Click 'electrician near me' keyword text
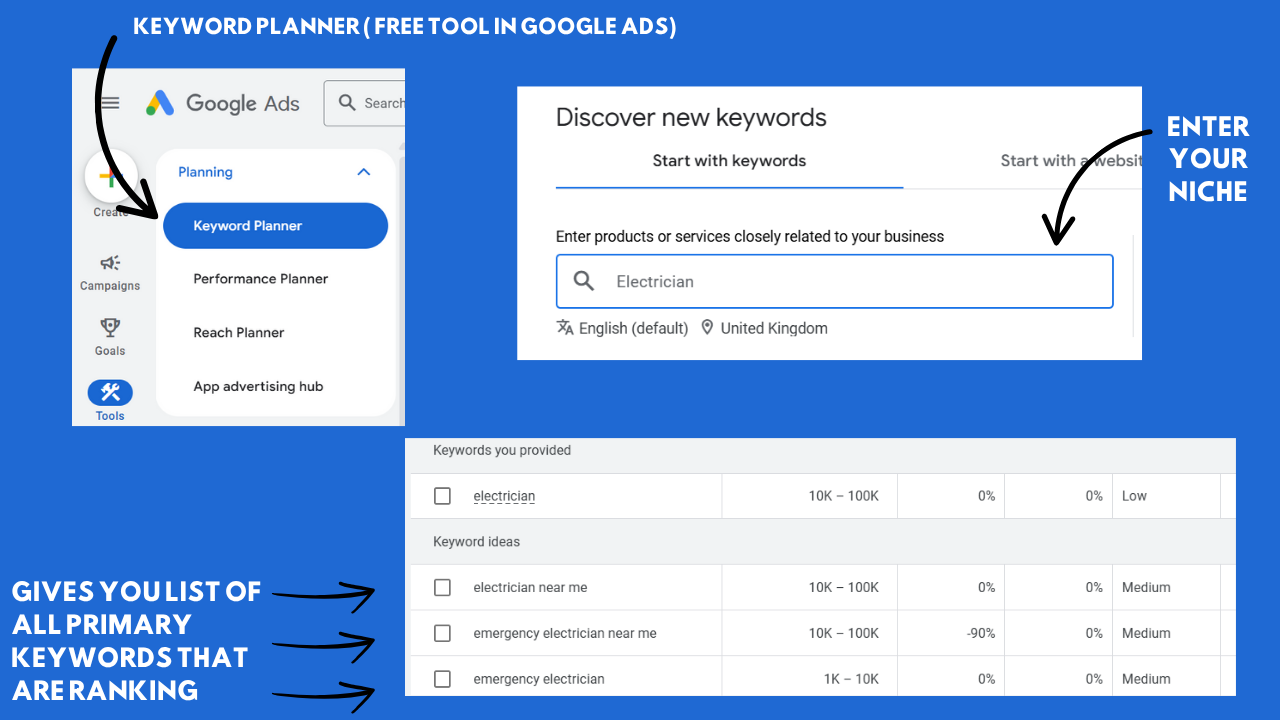 tap(530, 588)
